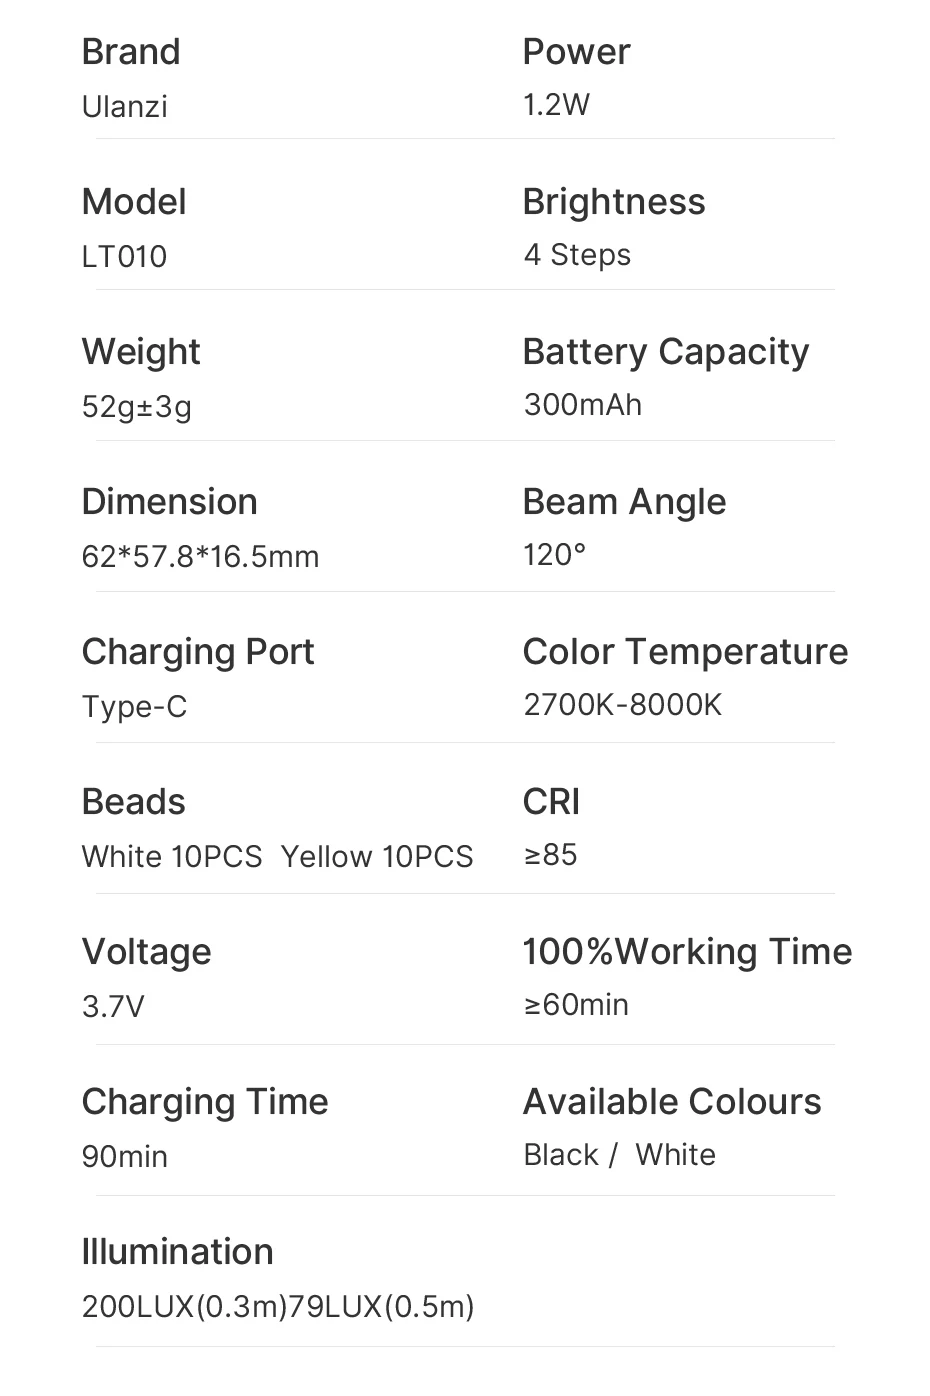Click the Black / White colours text
This screenshot has width=930, height=1396.
(619, 1154)
